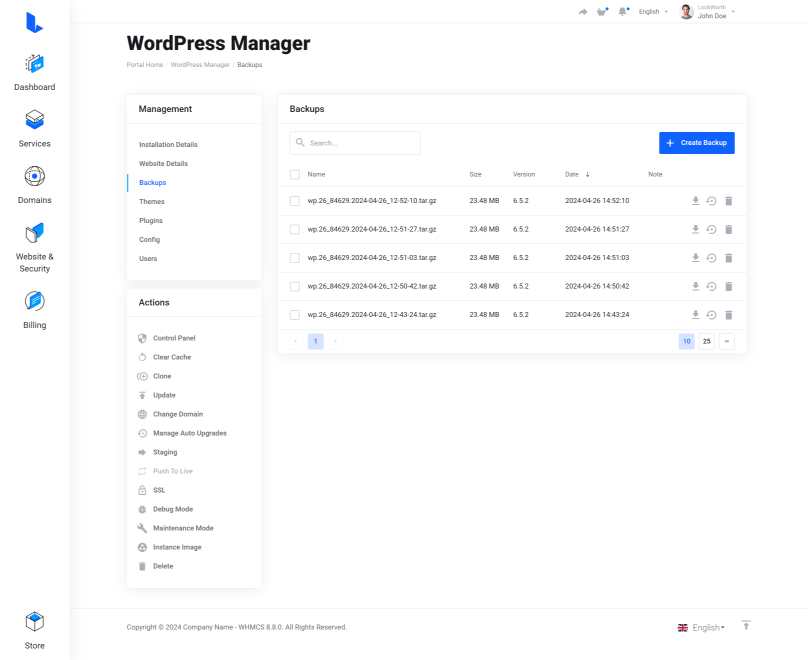Viewport: 808px width, 660px height.
Task: Download the 12-52-10 backup file
Action: click(x=695, y=201)
